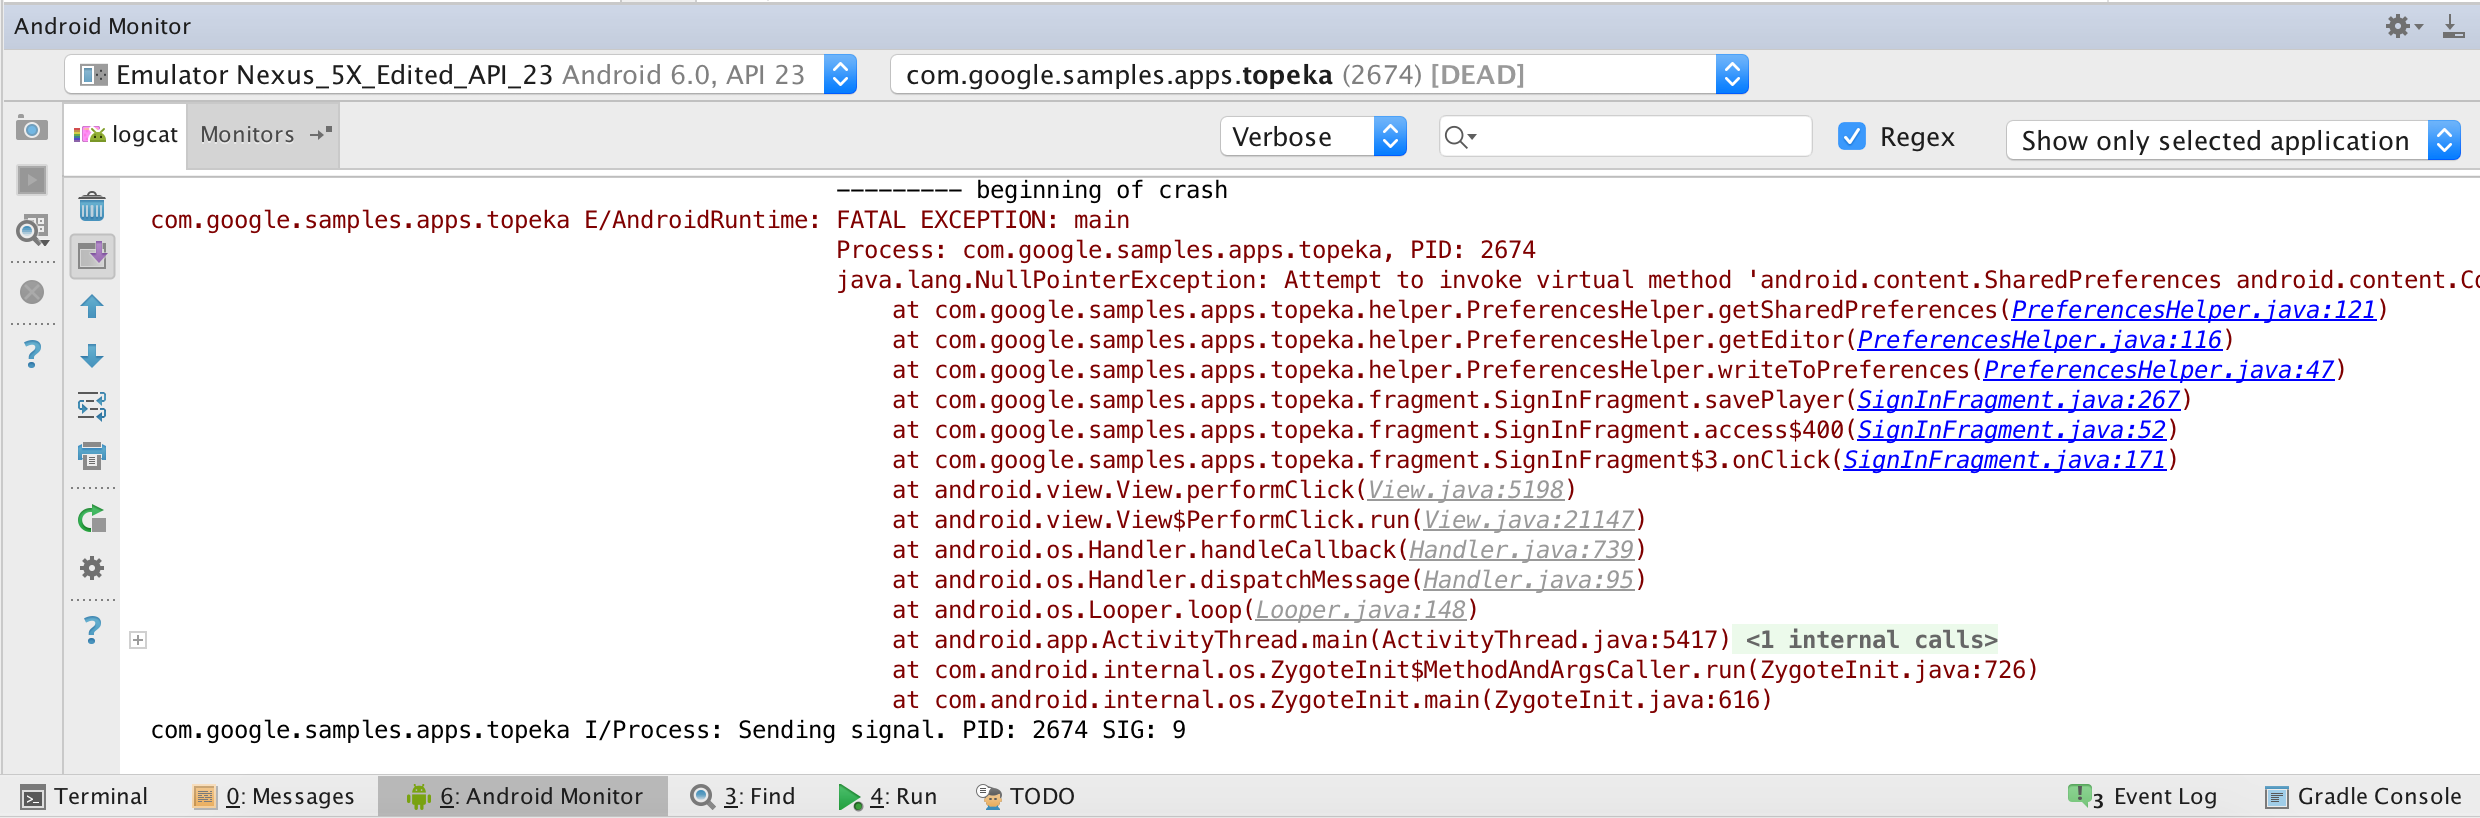Print logcat output with printer icon
2480x818 pixels.
click(92, 456)
